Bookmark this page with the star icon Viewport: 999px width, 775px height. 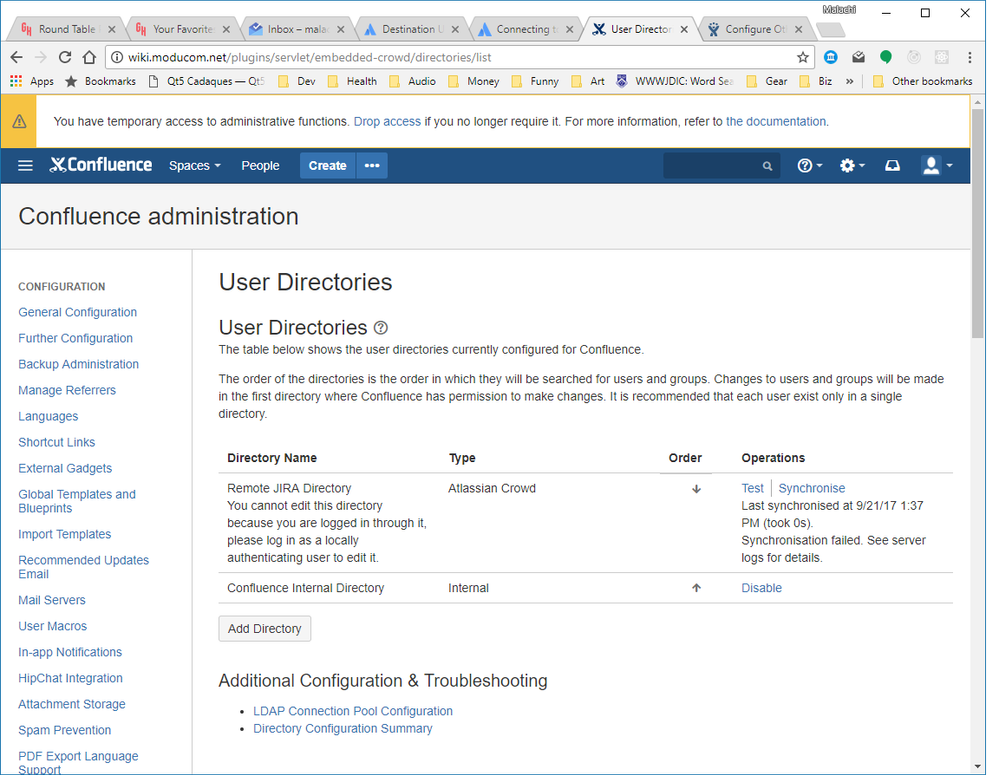pyautogui.click(x=803, y=57)
